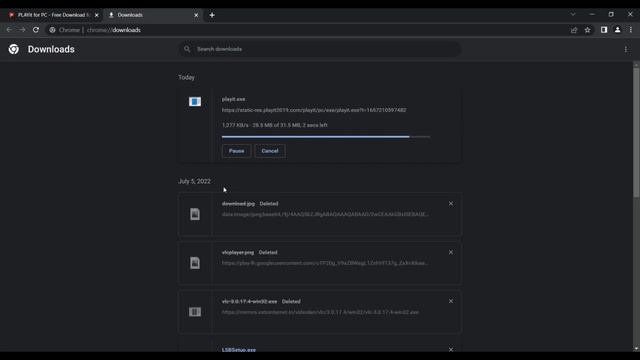Open a new browser tab
Screen dimensions: 640x360
[x=212, y=15]
